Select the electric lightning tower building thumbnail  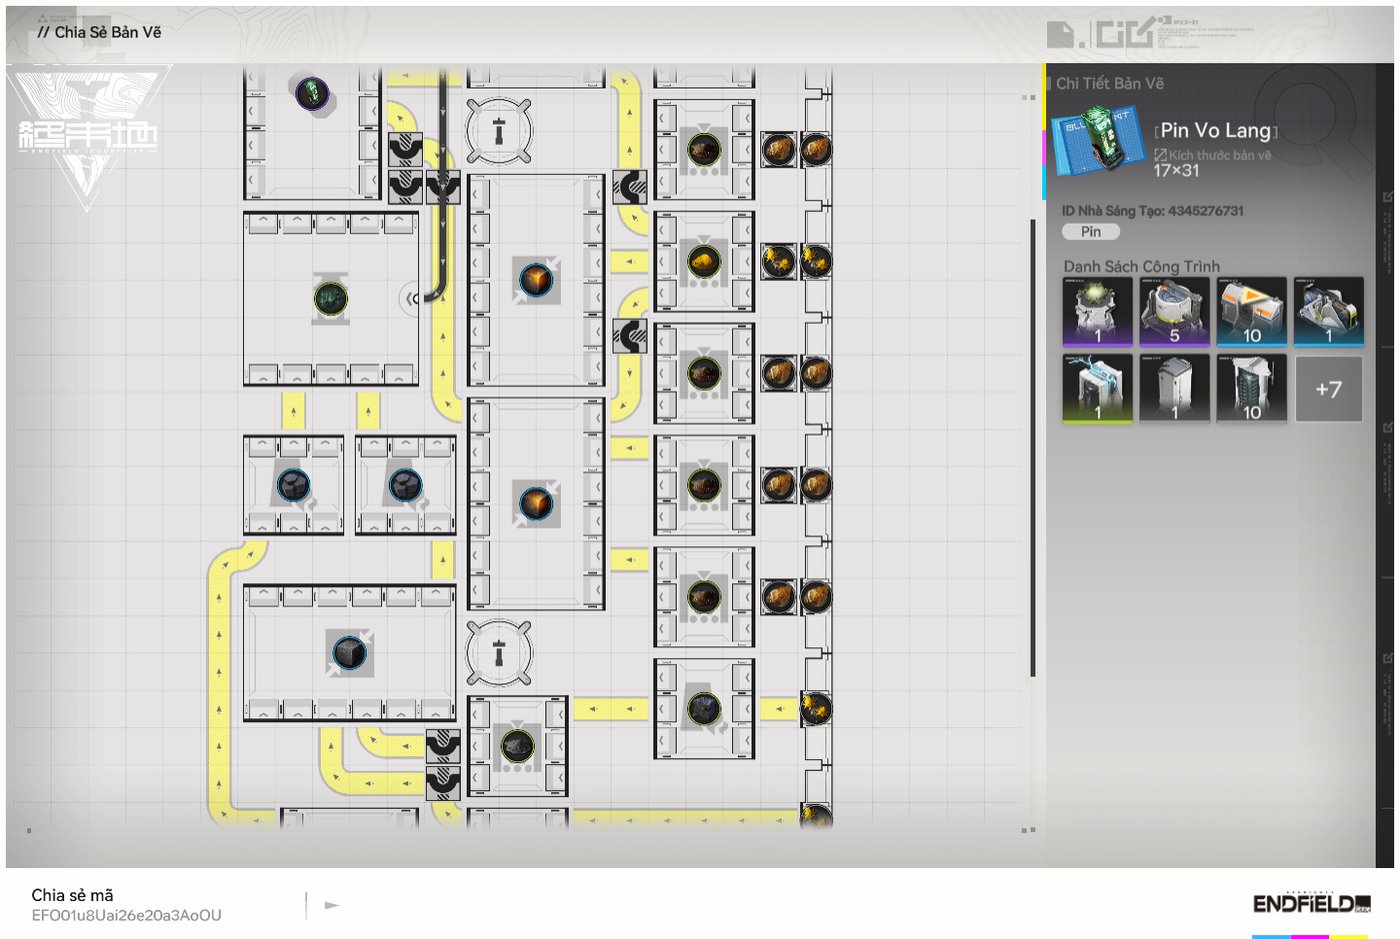(1097, 388)
